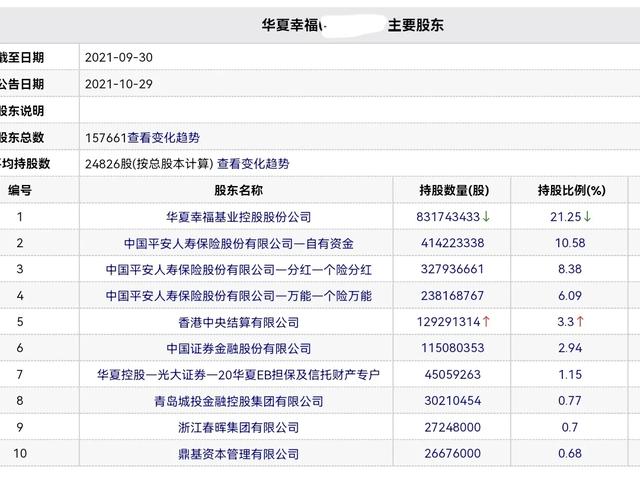Select the 股东名称 column header
Viewport: 640px width, 479px height.
click(238, 190)
